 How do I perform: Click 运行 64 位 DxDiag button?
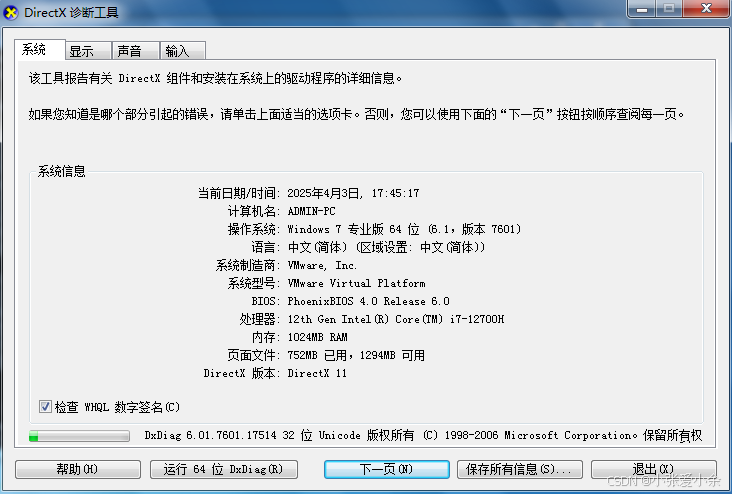pos(224,469)
